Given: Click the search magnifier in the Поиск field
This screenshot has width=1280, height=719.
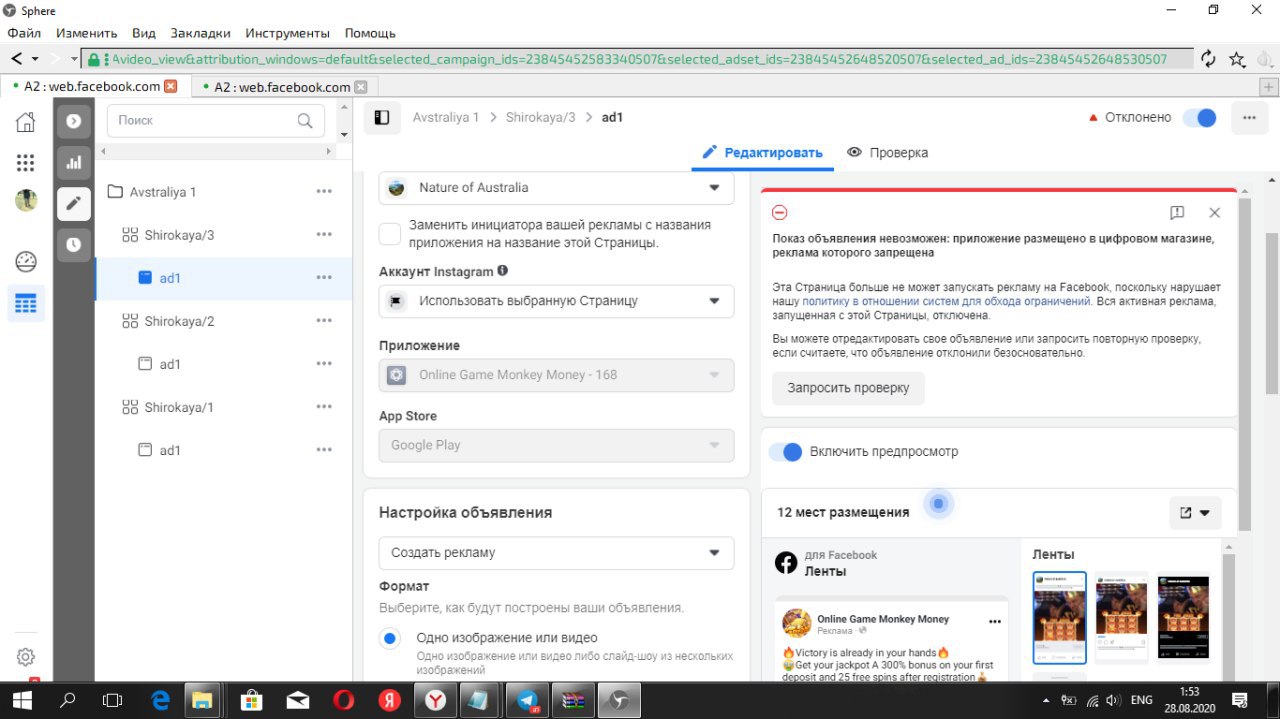Looking at the screenshot, I should coord(305,121).
